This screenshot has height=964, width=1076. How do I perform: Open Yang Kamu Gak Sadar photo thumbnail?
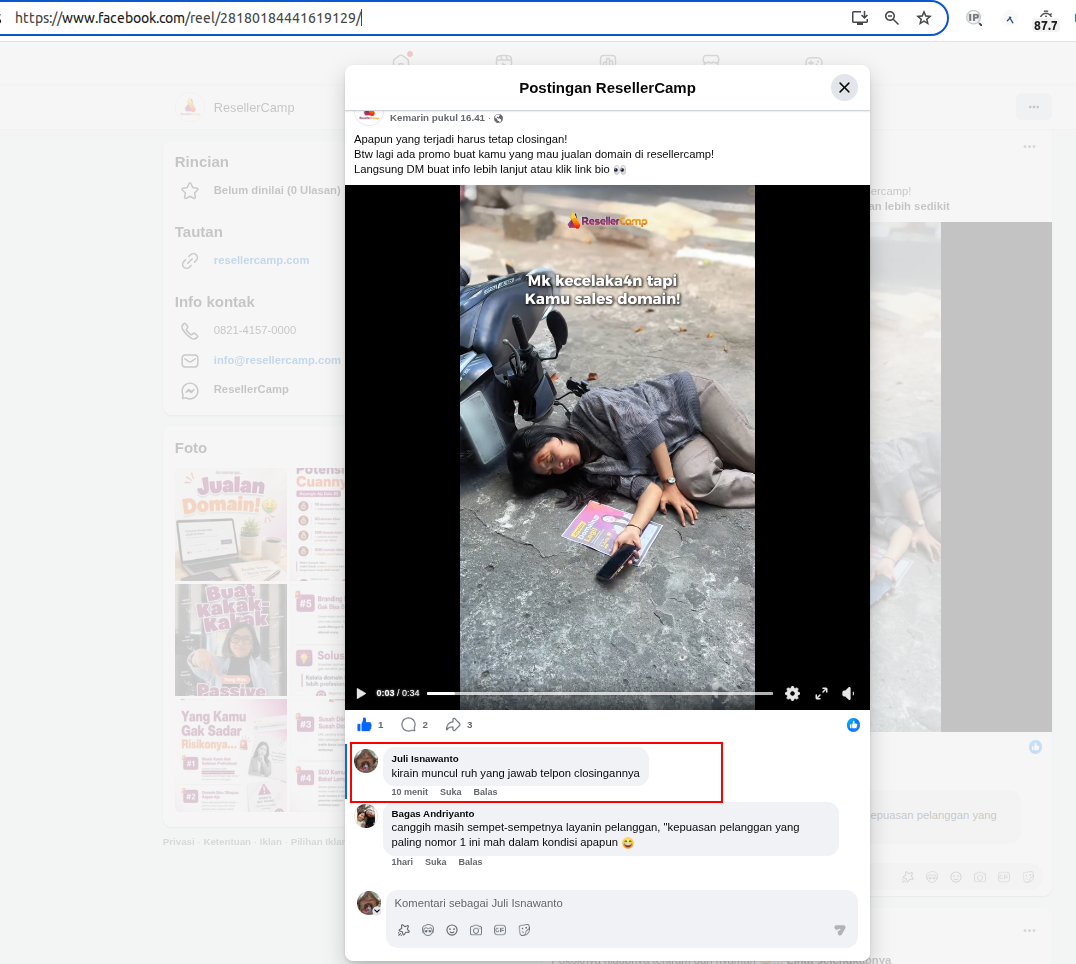[231, 755]
